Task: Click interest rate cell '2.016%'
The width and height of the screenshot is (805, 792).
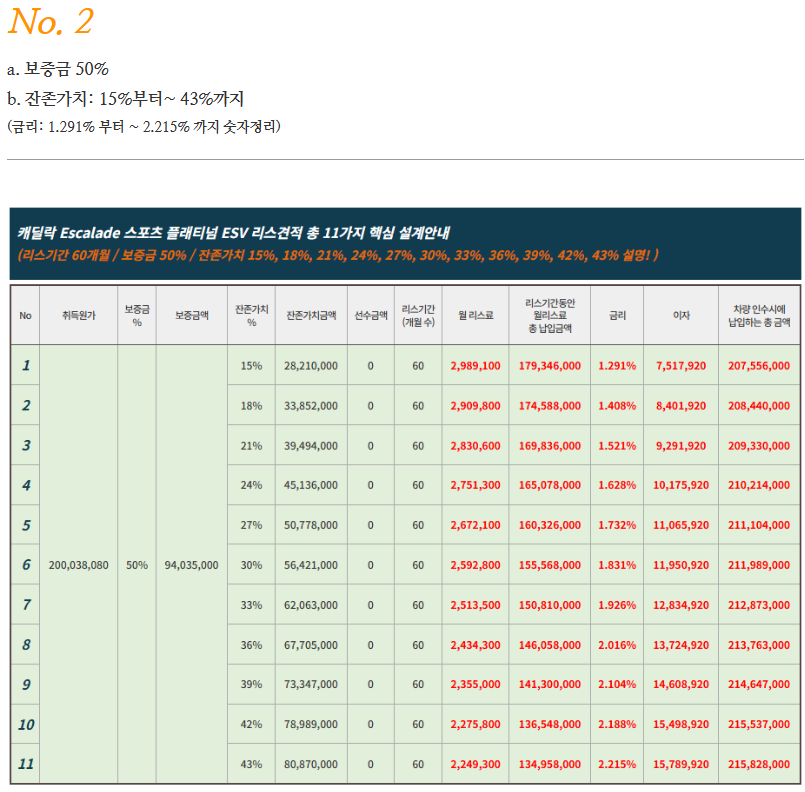Action: click(x=617, y=645)
